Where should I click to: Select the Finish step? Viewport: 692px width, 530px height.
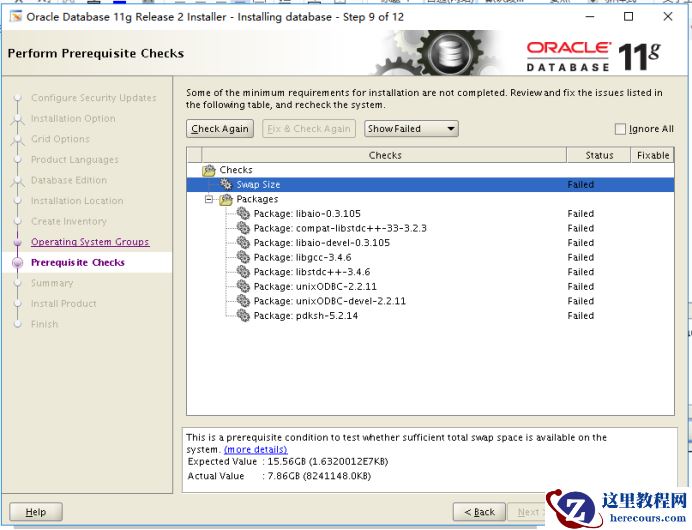pos(45,324)
